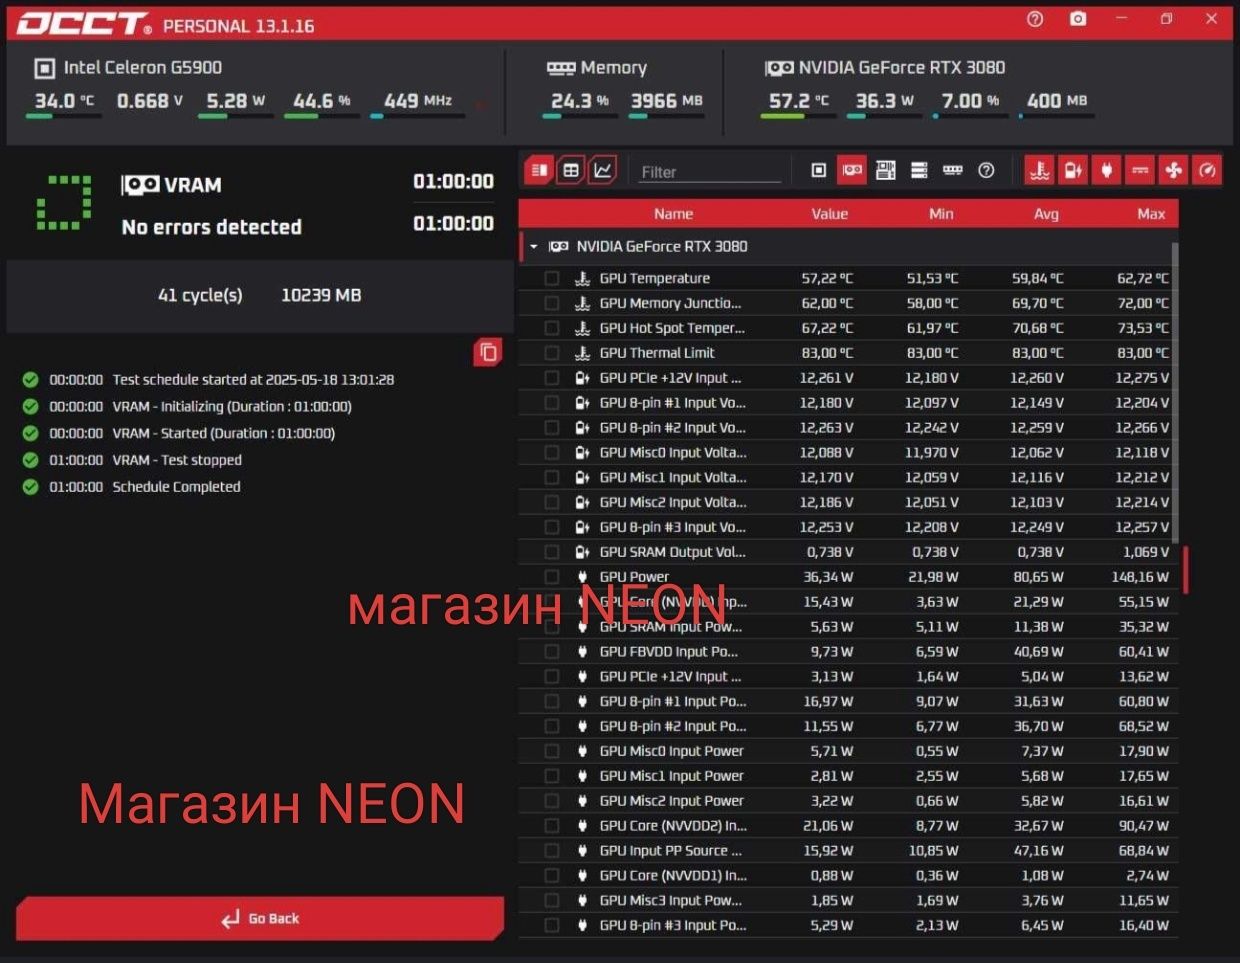Open the help icon in title bar
The height and width of the screenshot is (963, 1240).
(1035, 19)
